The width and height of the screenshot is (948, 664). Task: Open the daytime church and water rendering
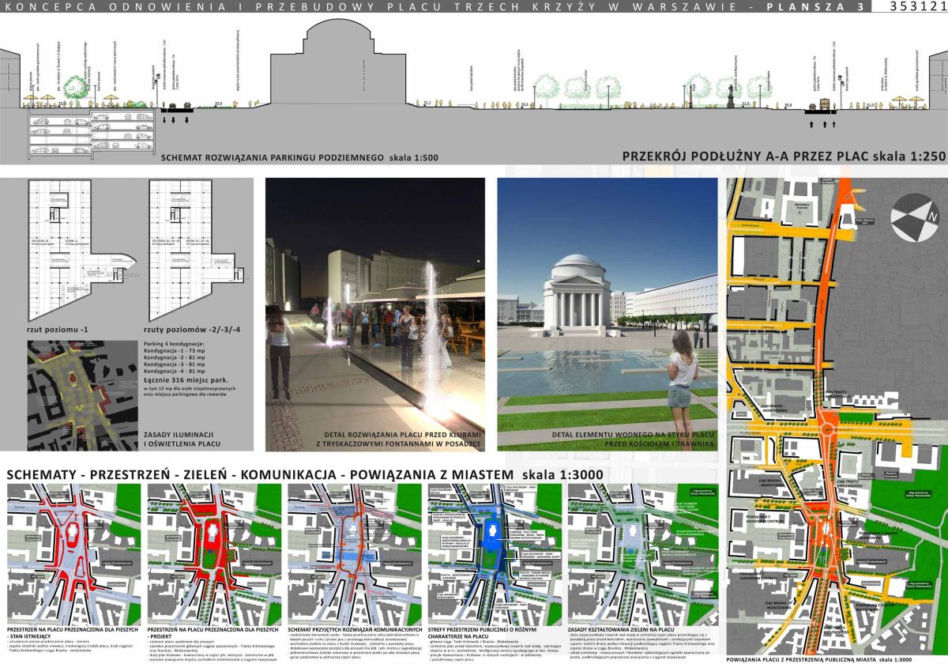pos(608,314)
